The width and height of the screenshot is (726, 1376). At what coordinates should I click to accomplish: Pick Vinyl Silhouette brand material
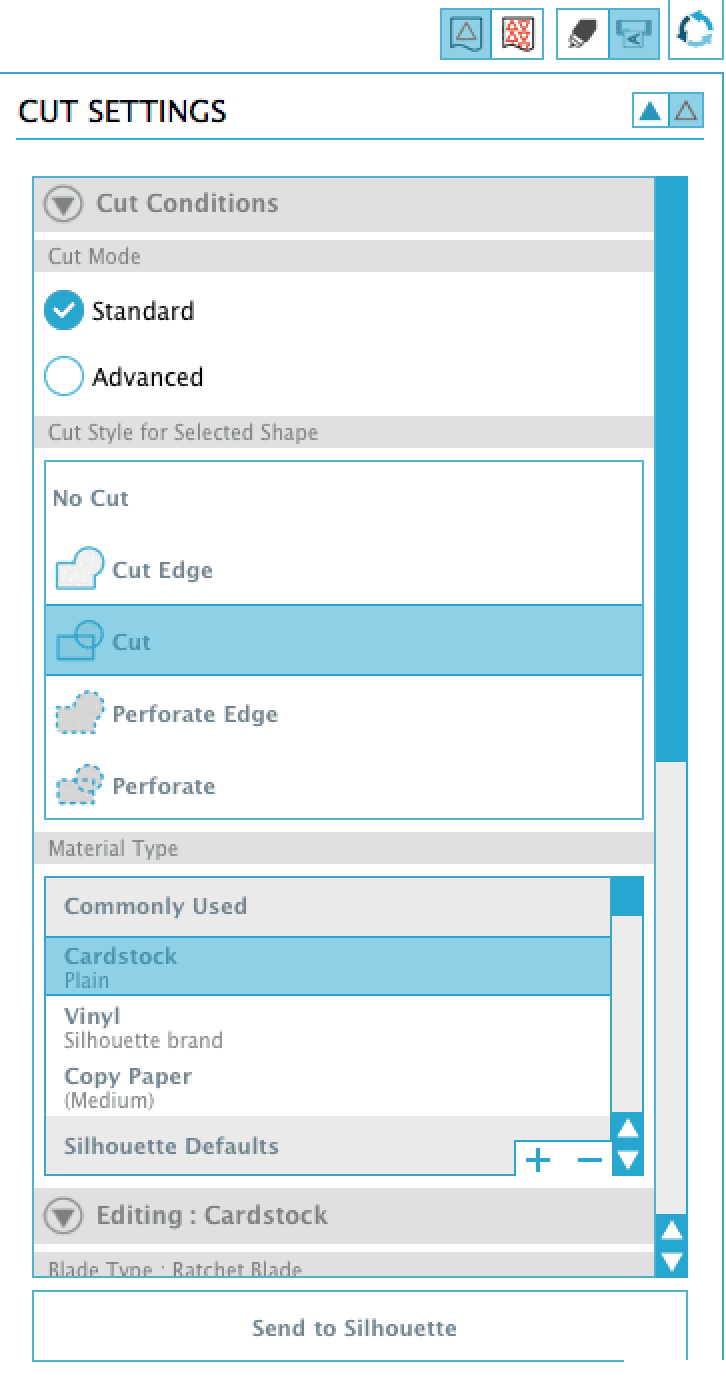click(143, 1027)
